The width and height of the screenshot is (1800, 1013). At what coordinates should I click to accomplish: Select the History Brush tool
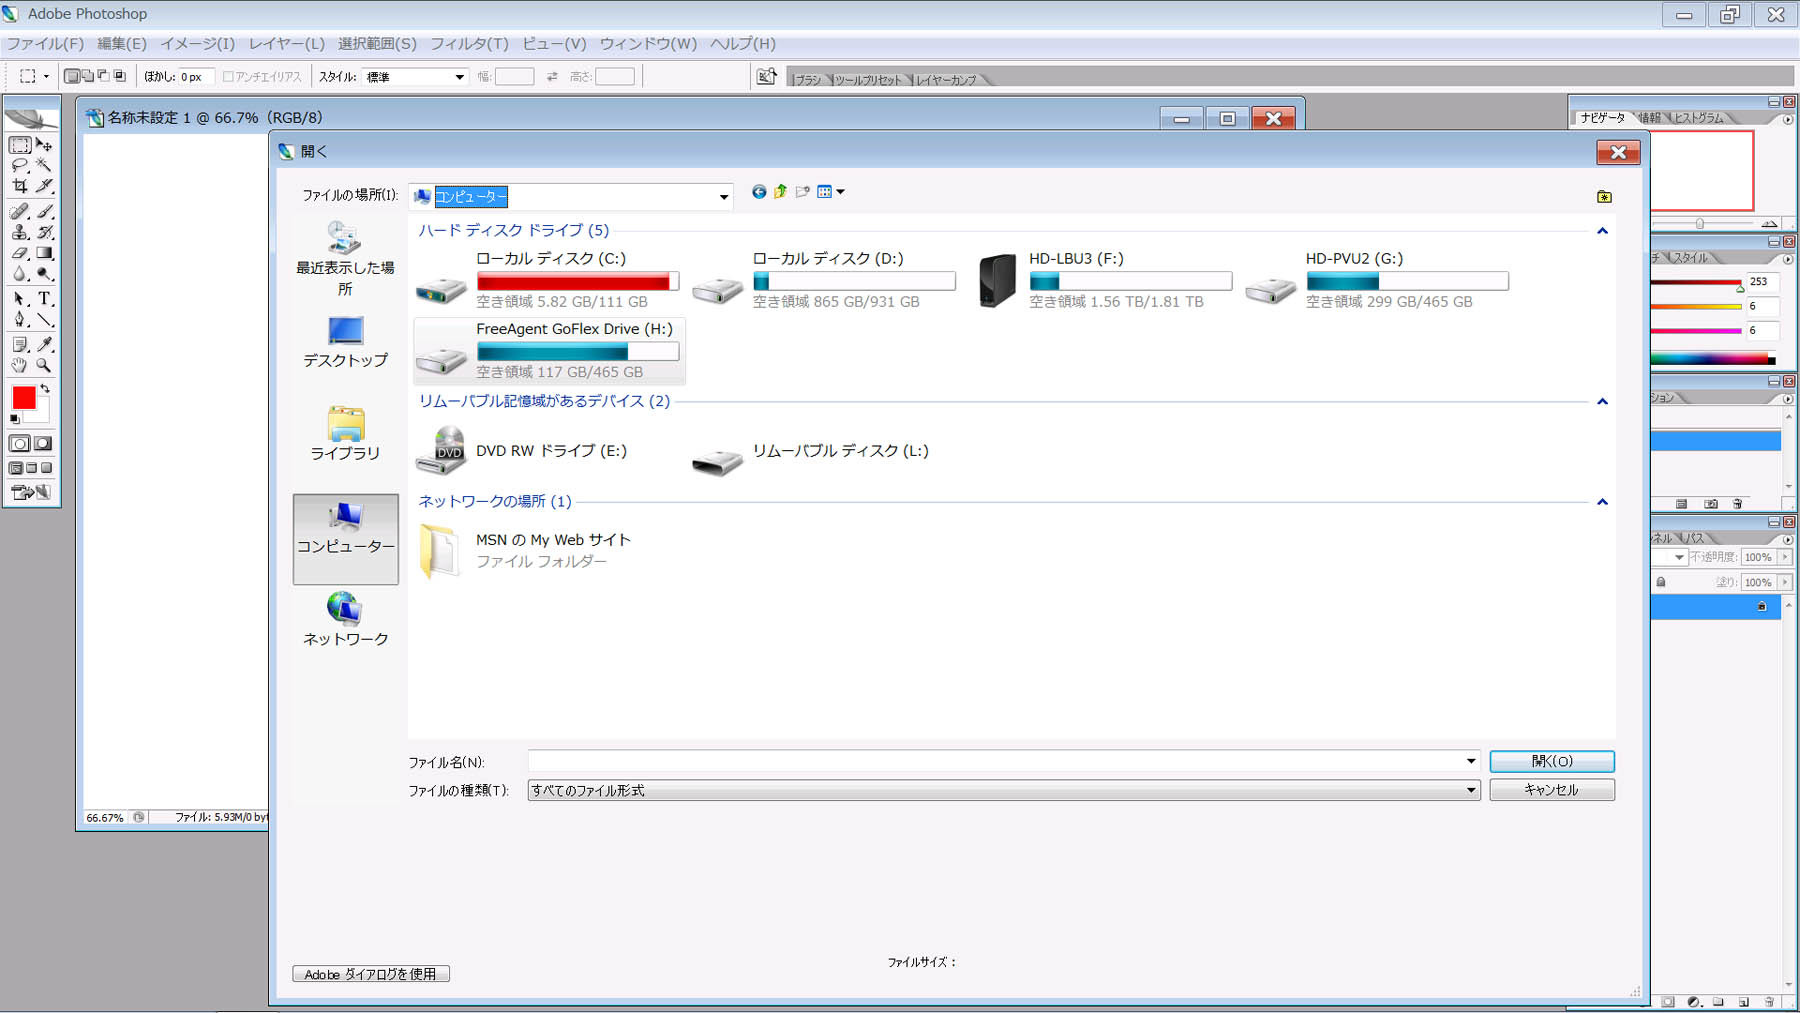(x=44, y=232)
